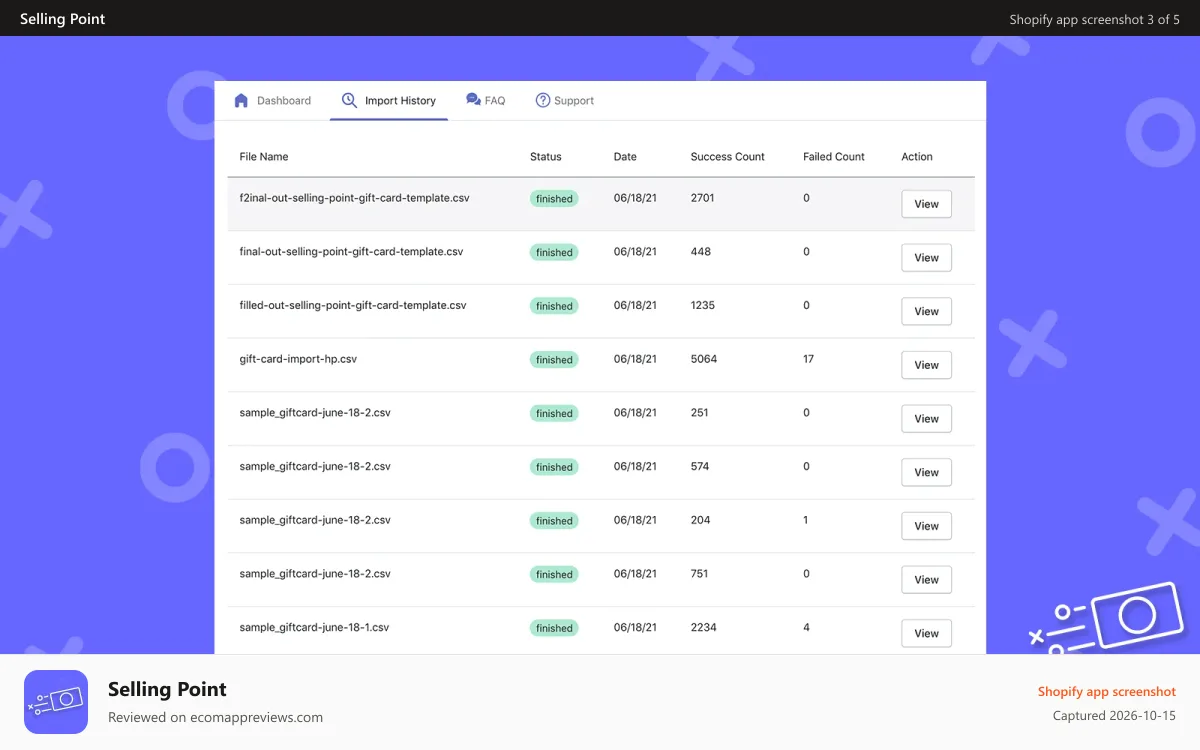The width and height of the screenshot is (1200, 750).
Task: View import filled-out-selling-point-gift-card-template.csv
Action: point(926,312)
